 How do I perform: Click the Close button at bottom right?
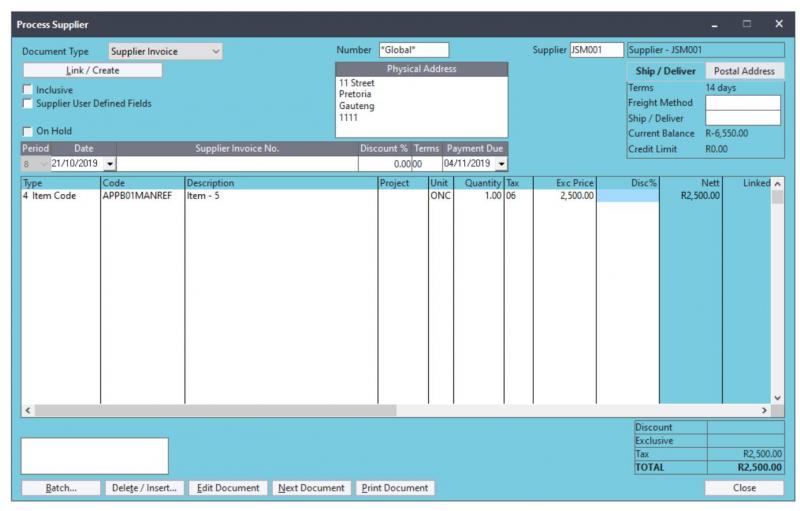click(x=743, y=488)
